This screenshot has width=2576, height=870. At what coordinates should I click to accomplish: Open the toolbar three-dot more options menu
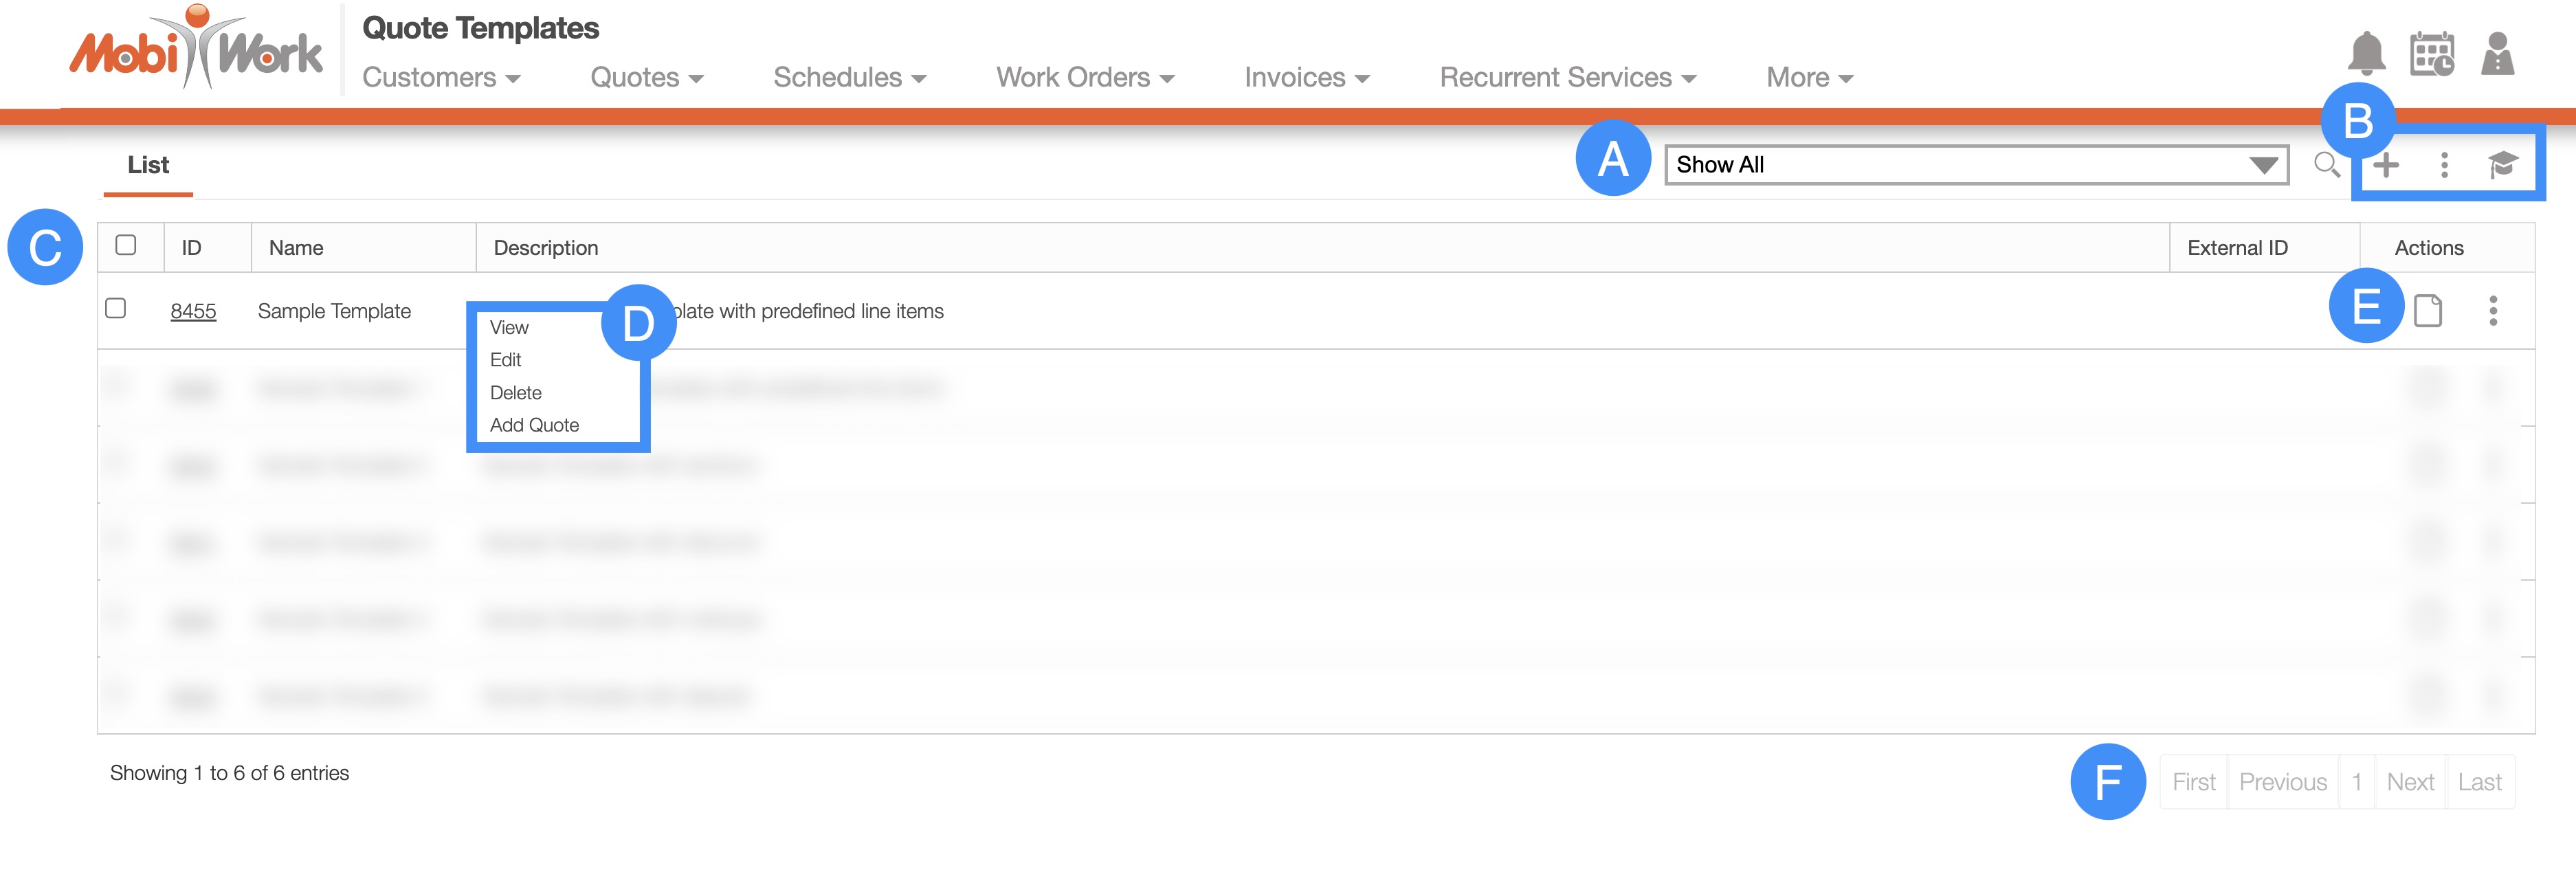2444,165
